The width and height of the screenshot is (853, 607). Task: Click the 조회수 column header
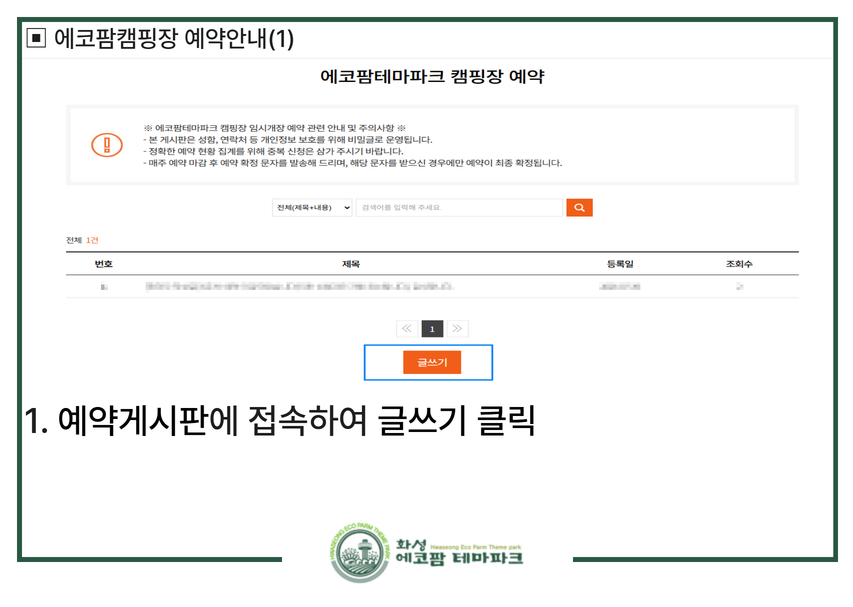tap(739, 264)
